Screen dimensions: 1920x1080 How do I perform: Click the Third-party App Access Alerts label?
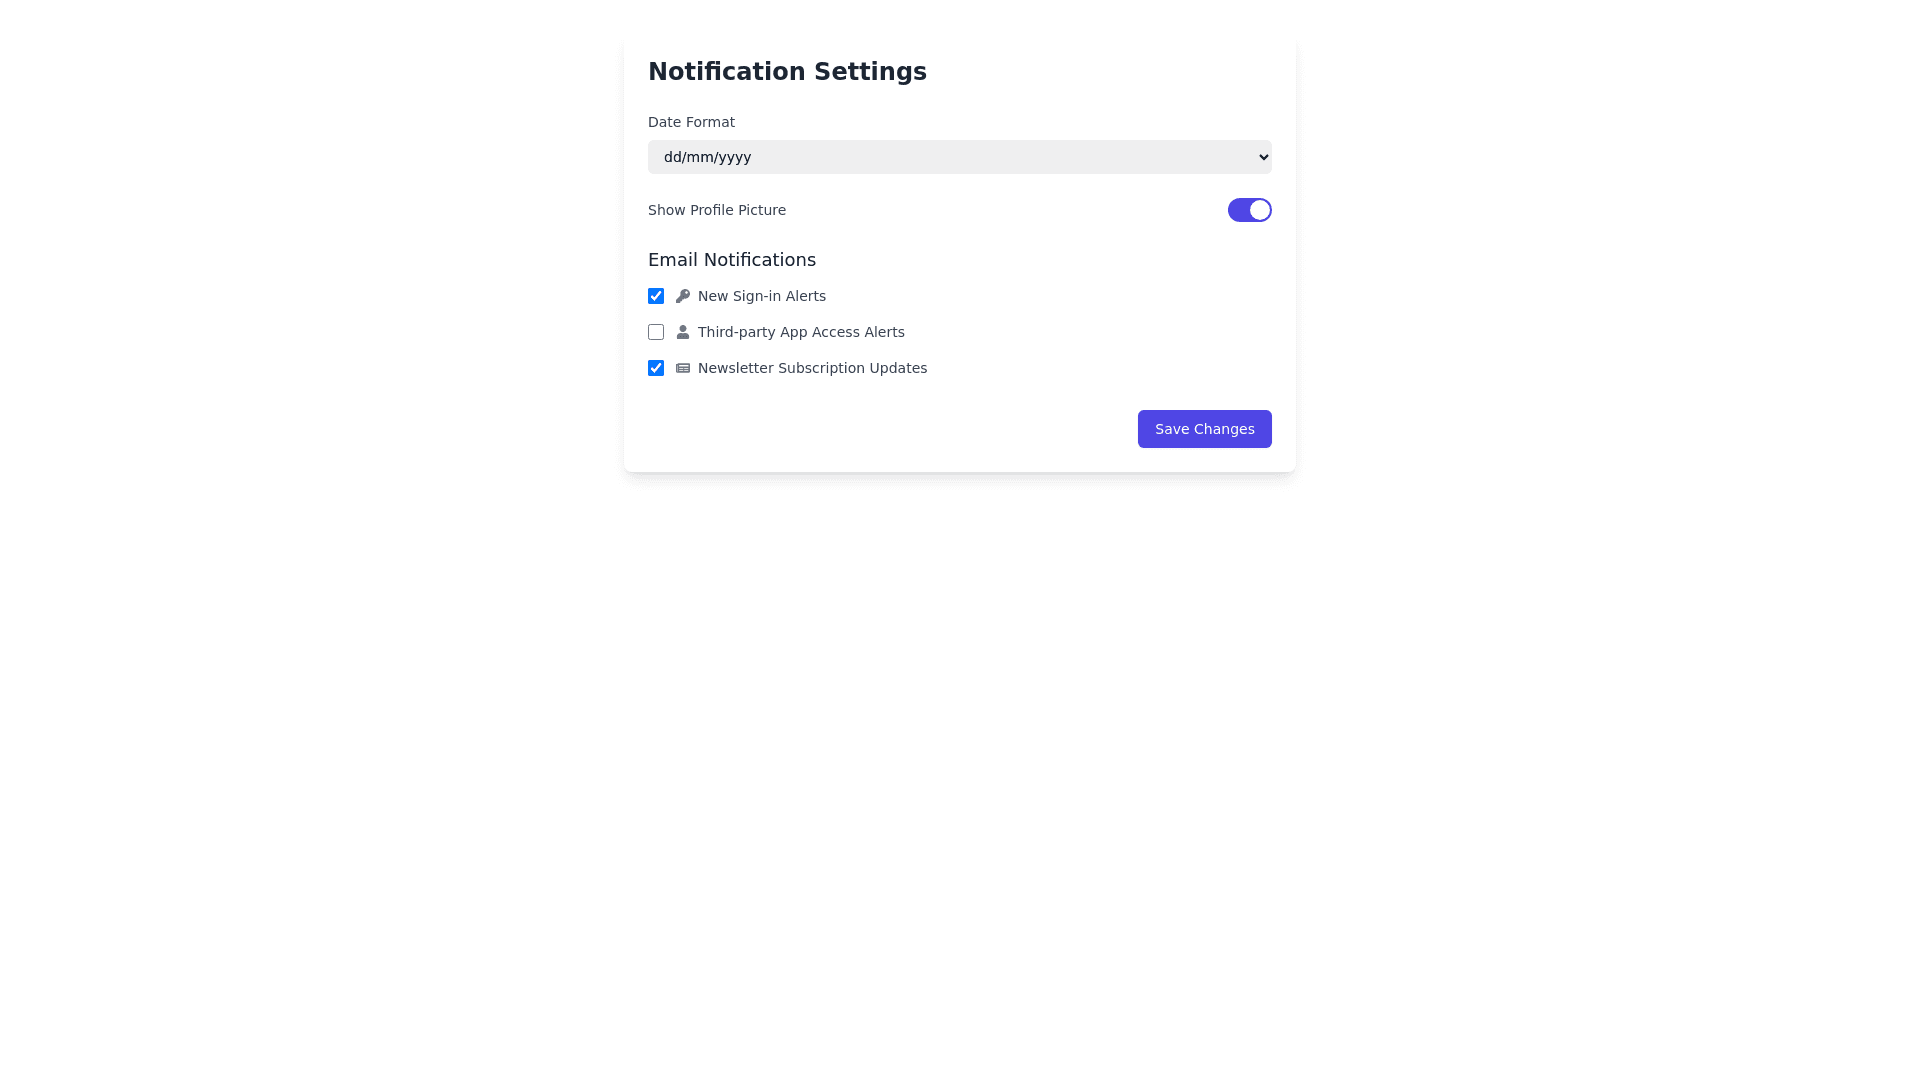(x=801, y=332)
